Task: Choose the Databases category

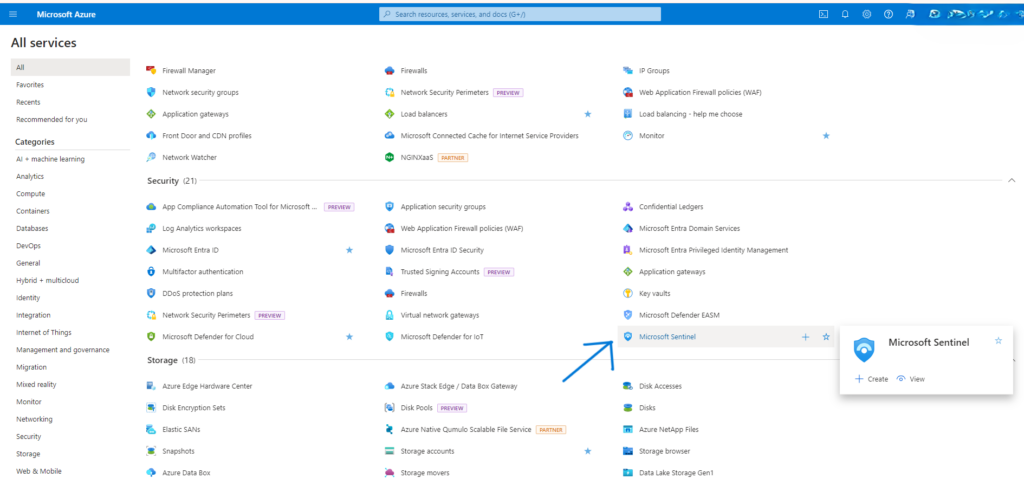Action: tap(32, 228)
